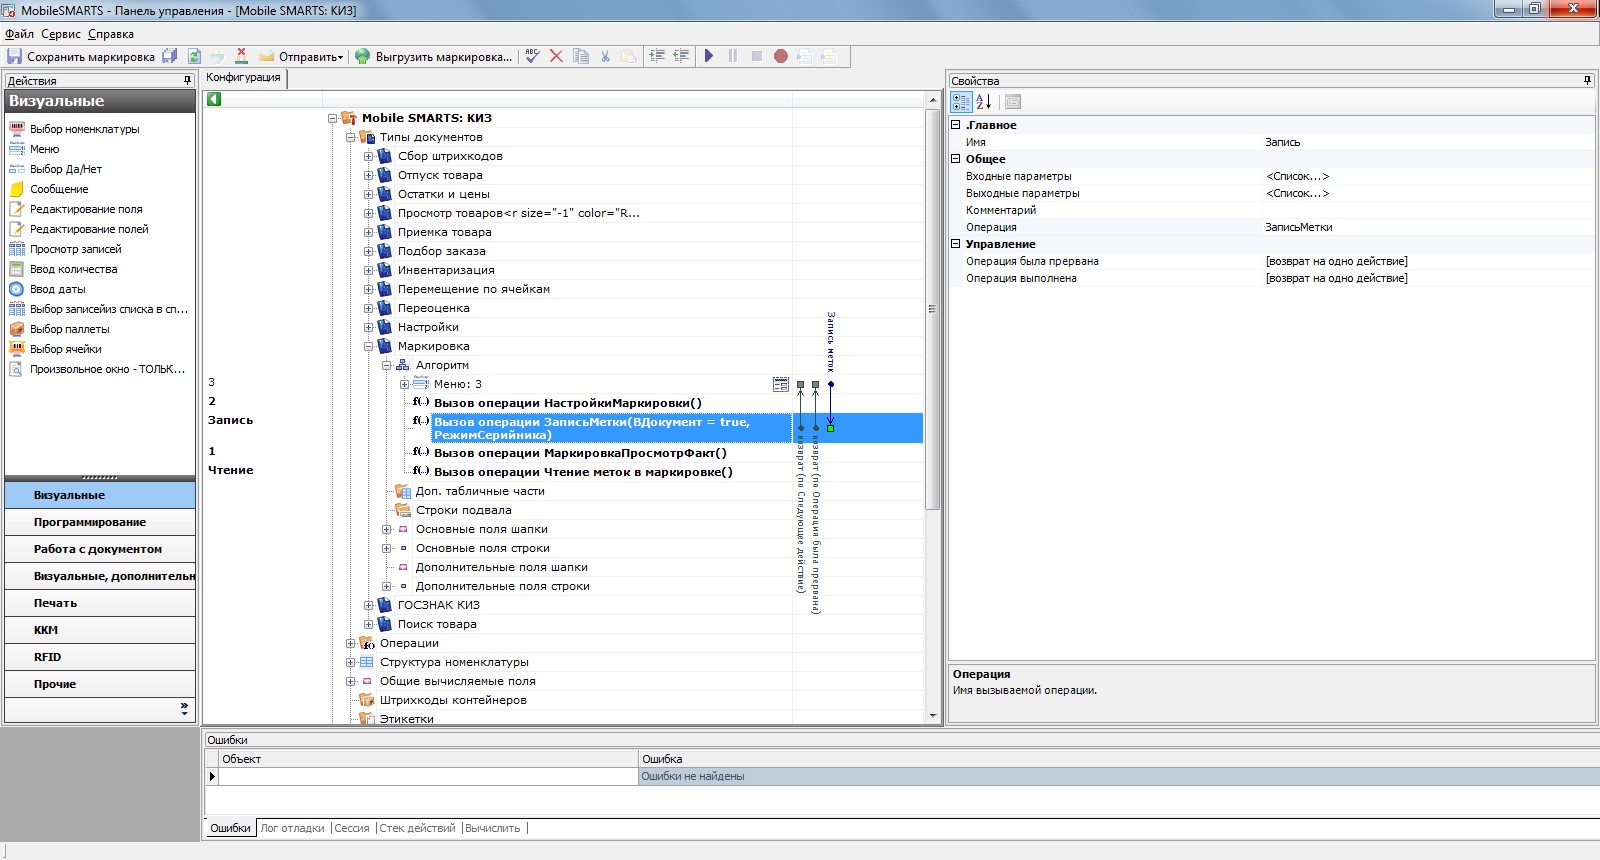Click the save-all multiple disks icon
This screenshot has width=1600, height=860.
[169, 56]
